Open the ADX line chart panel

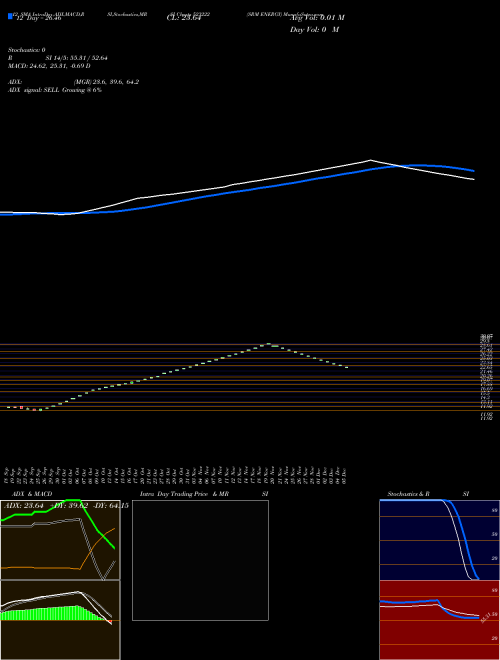[x=60, y=540]
